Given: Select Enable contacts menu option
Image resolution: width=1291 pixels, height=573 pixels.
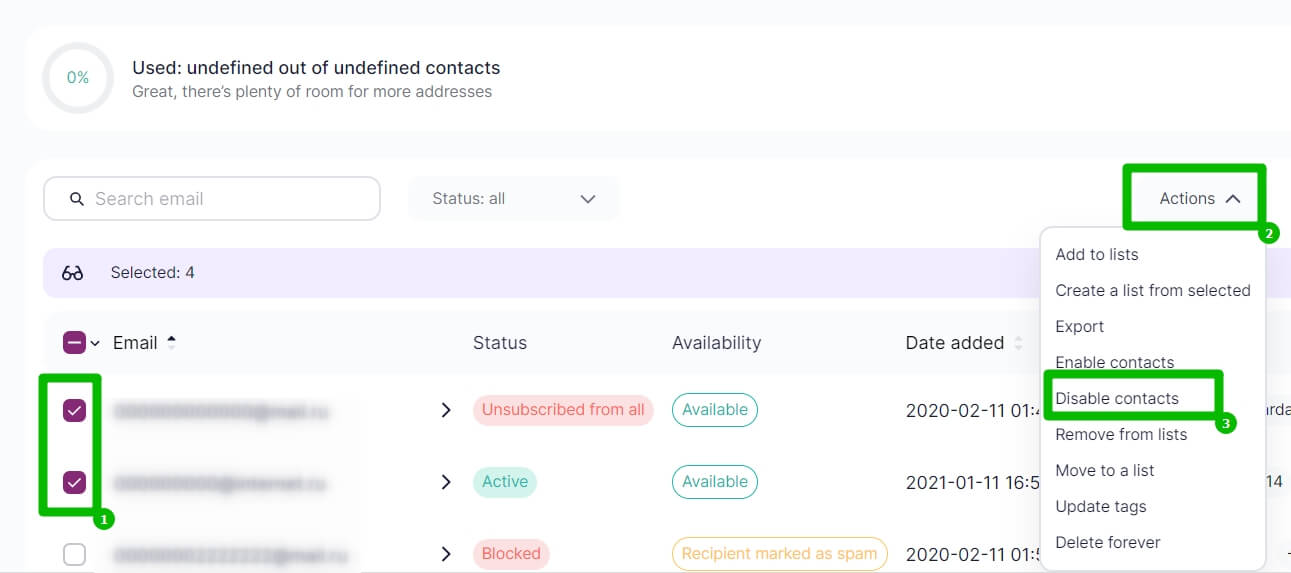Looking at the screenshot, I should 1114,362.
